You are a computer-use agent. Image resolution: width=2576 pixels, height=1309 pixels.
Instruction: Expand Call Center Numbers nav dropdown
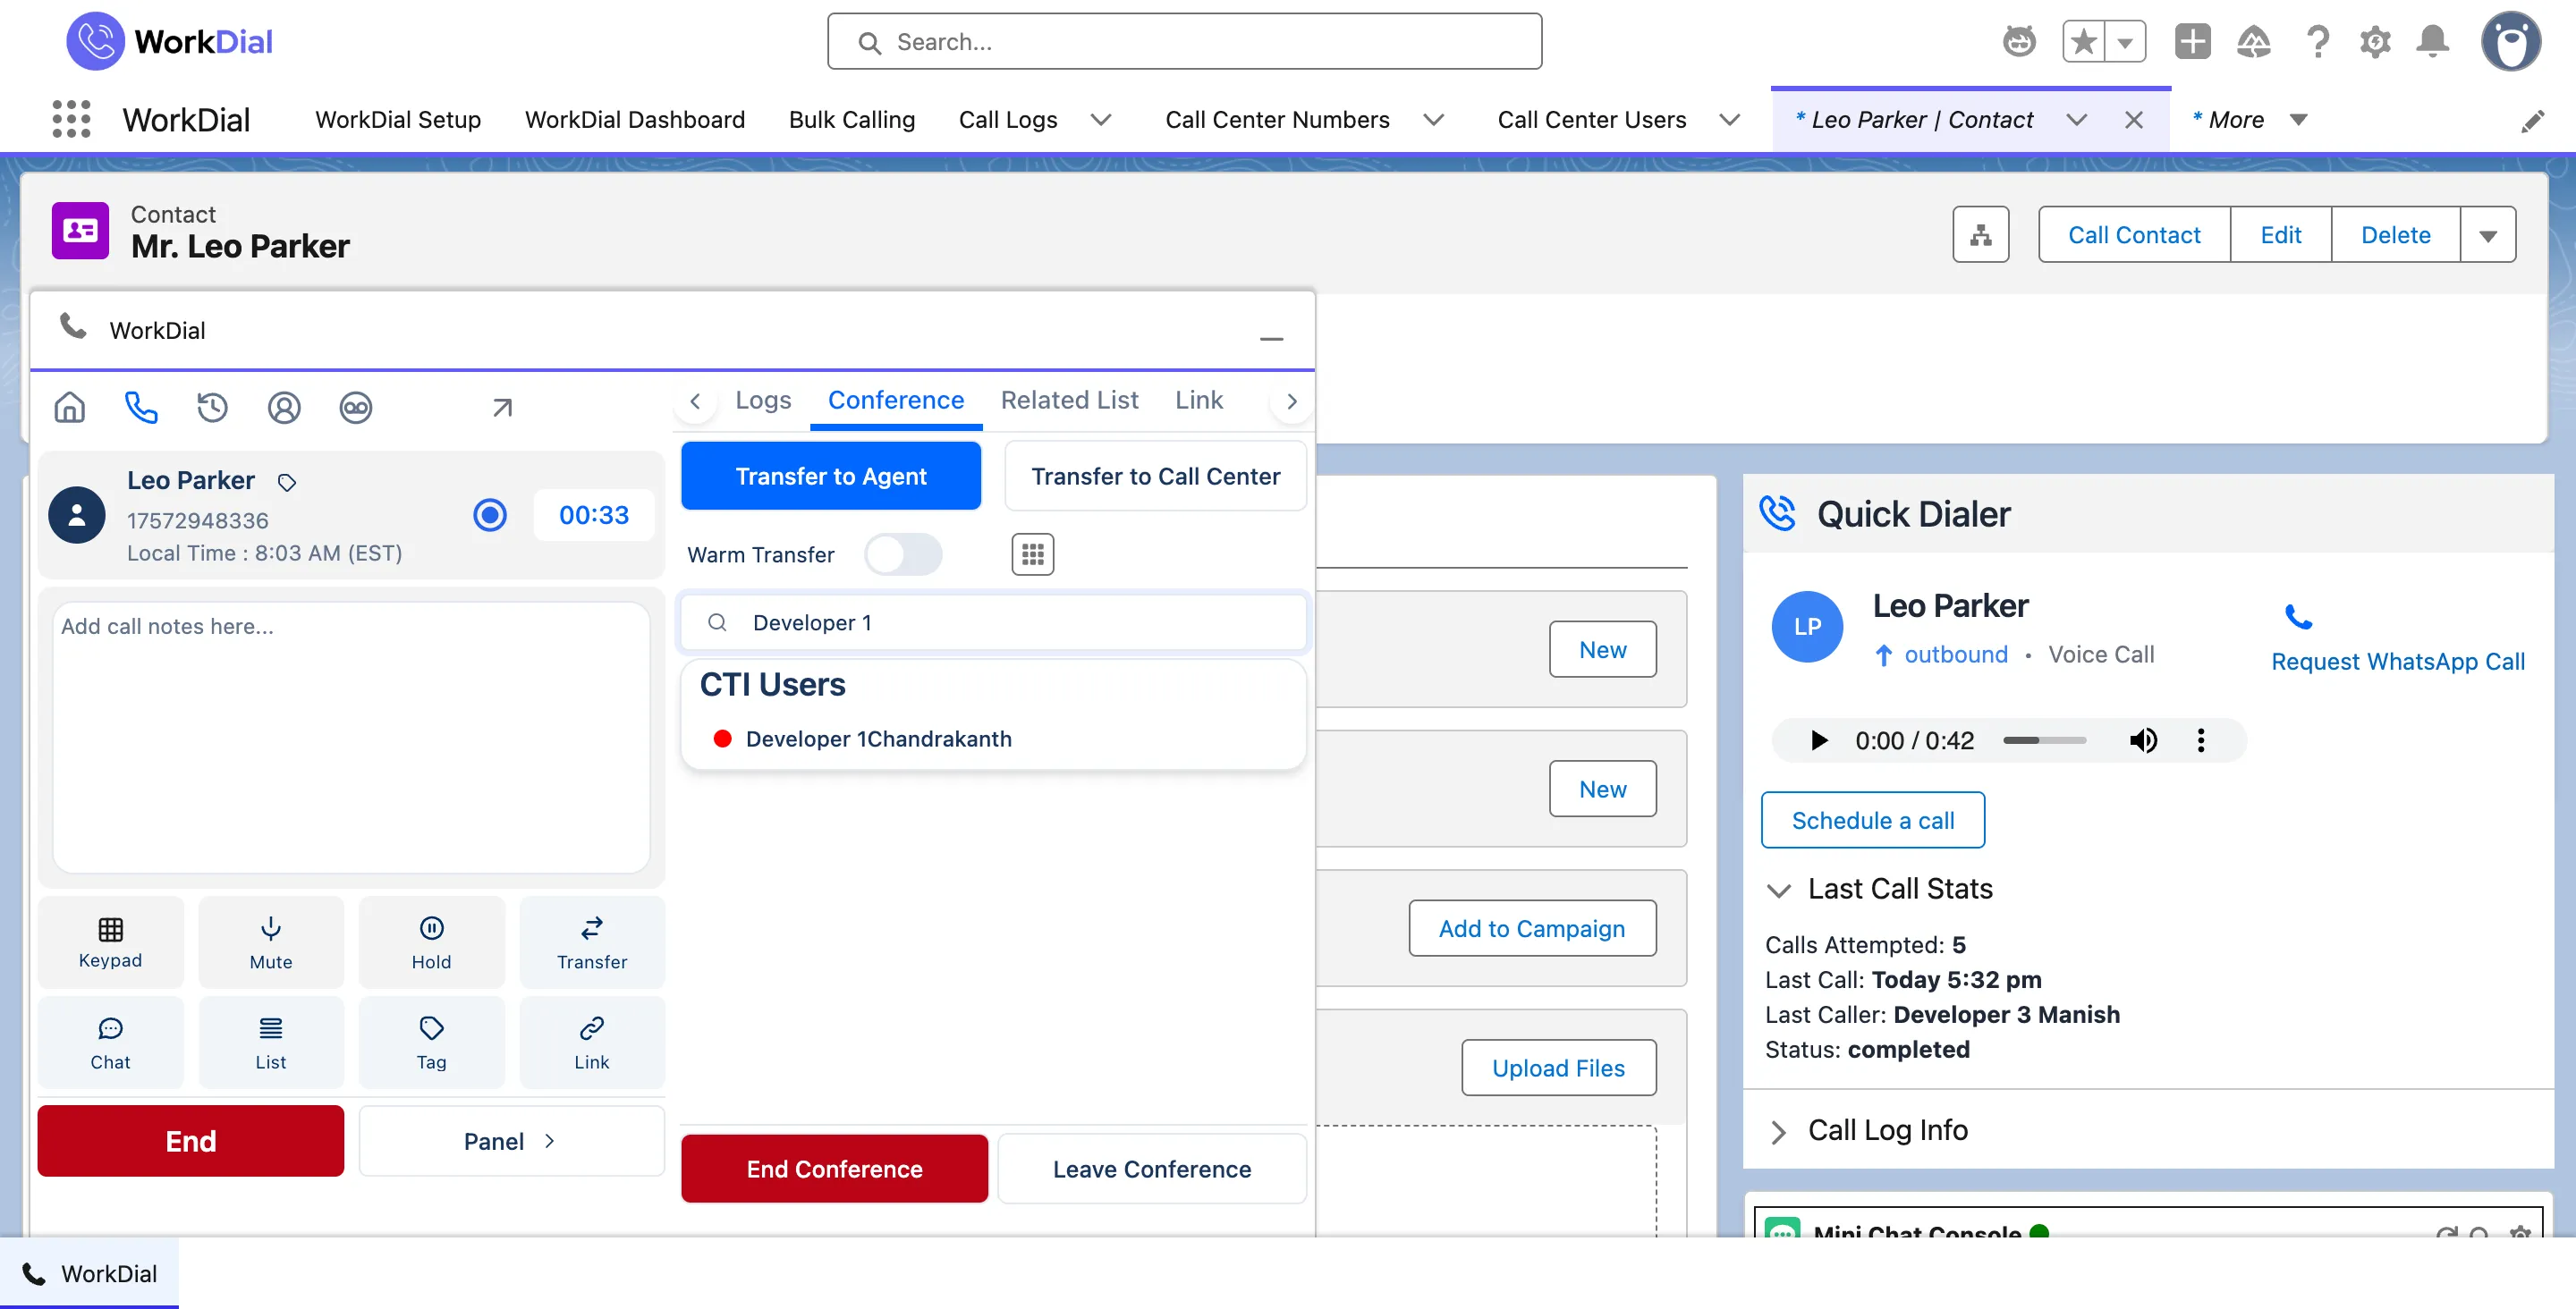[x=1433, y=120]
